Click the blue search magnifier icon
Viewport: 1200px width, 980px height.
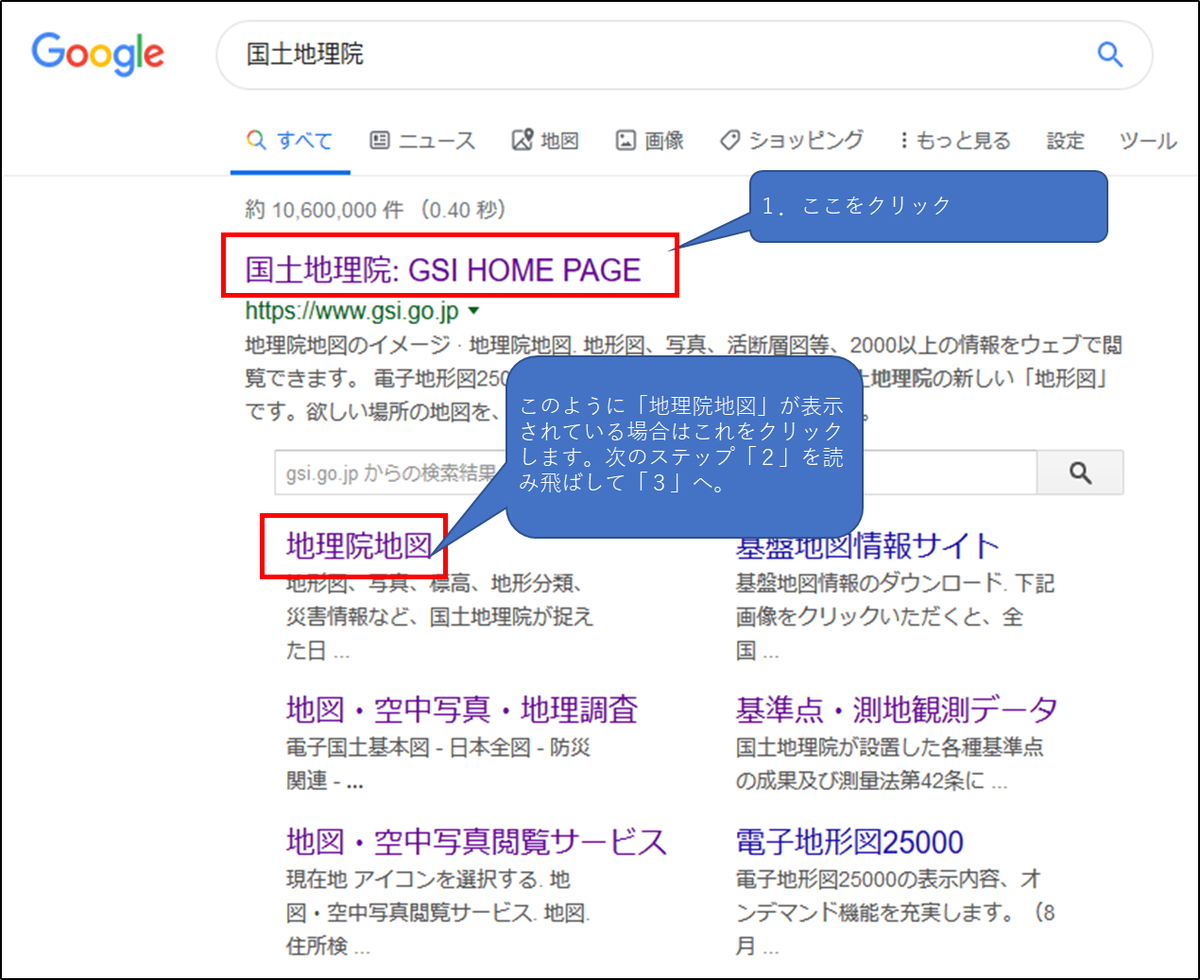coord(1110,54)
